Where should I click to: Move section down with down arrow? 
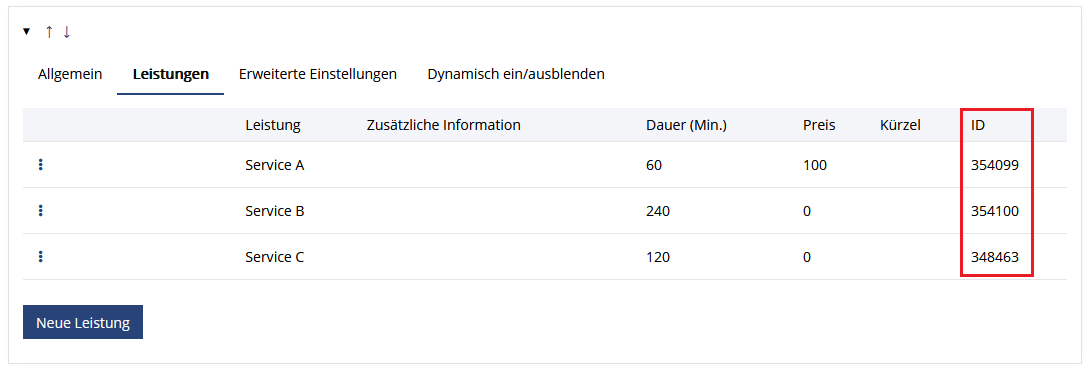point(67,32)
